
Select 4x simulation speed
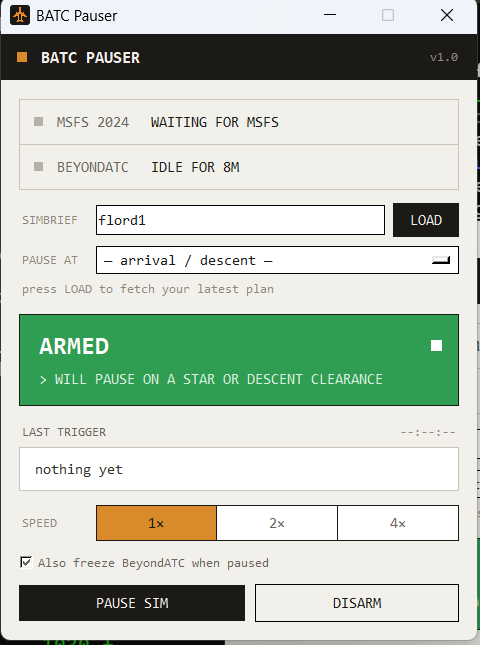(x=398, y=523)
